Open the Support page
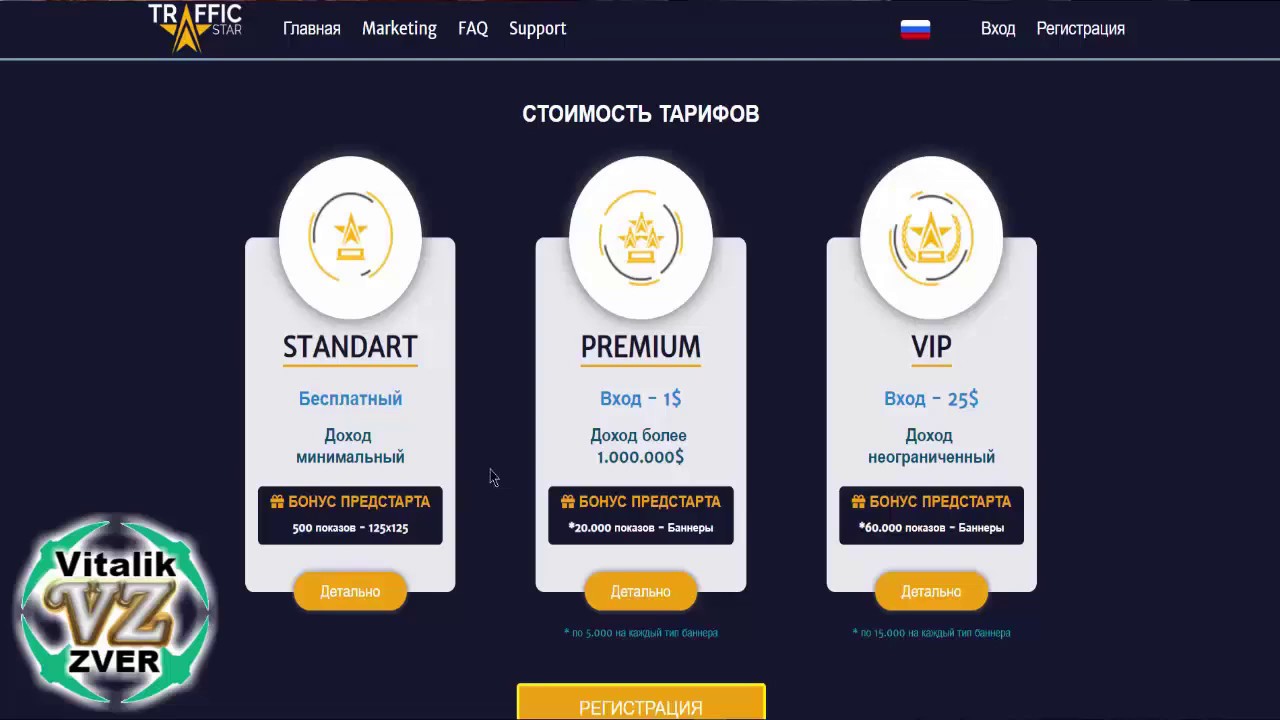This screenshot has height=720, width=1280. [x=537, y=29]
